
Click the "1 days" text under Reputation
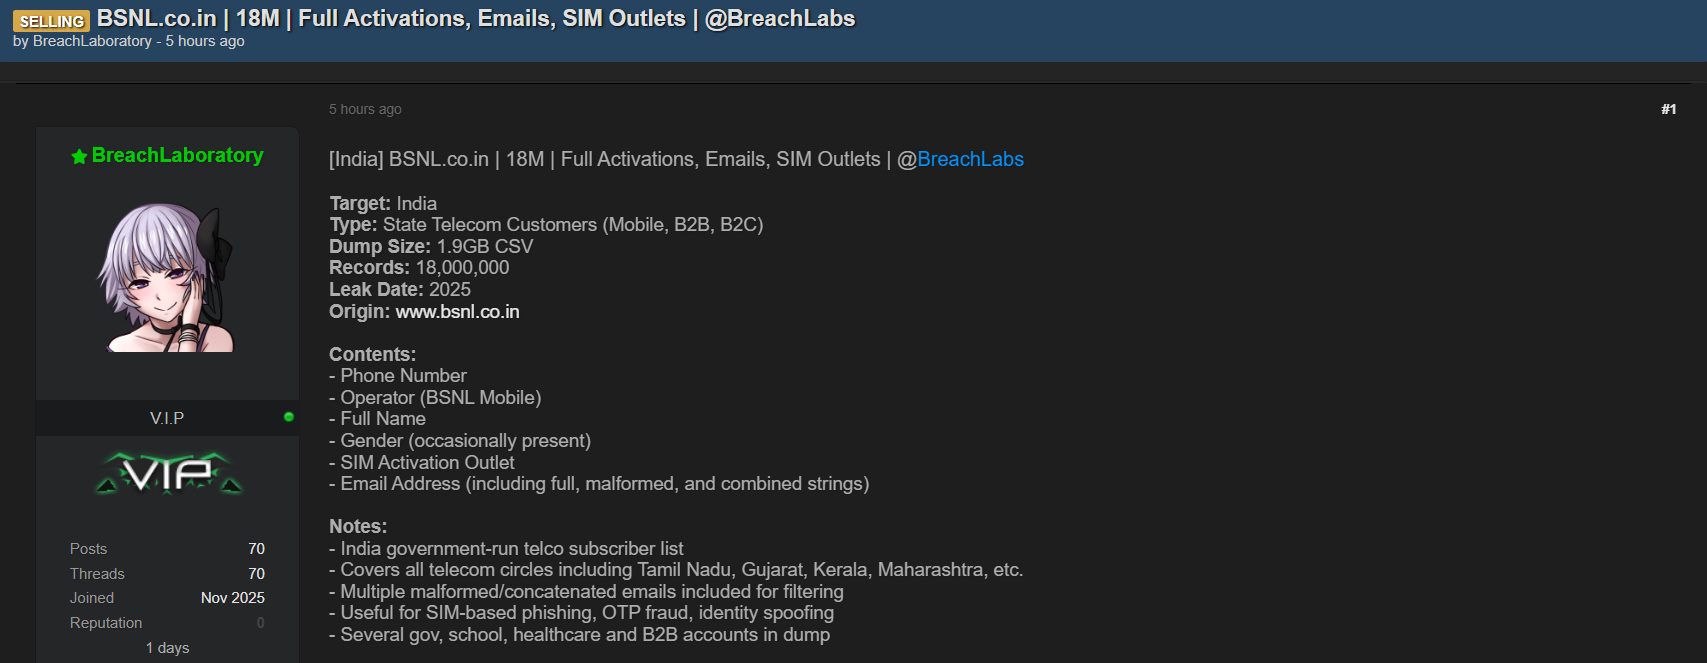tap(167, 648)
